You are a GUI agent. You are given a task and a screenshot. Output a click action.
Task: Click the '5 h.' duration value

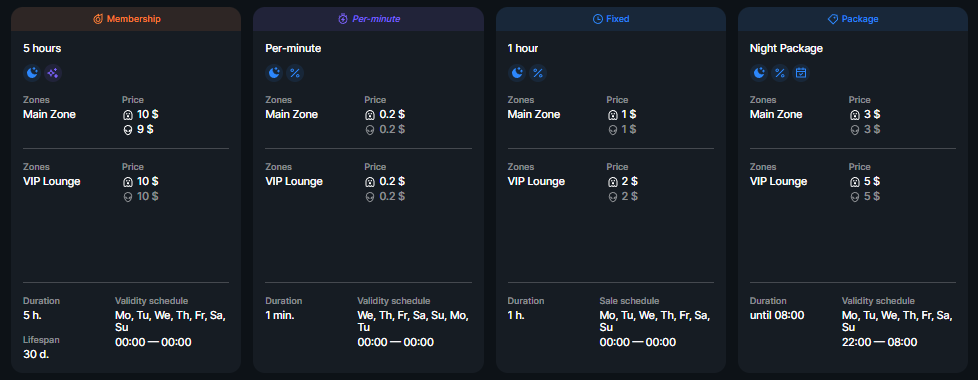click(x=32, y=315)
